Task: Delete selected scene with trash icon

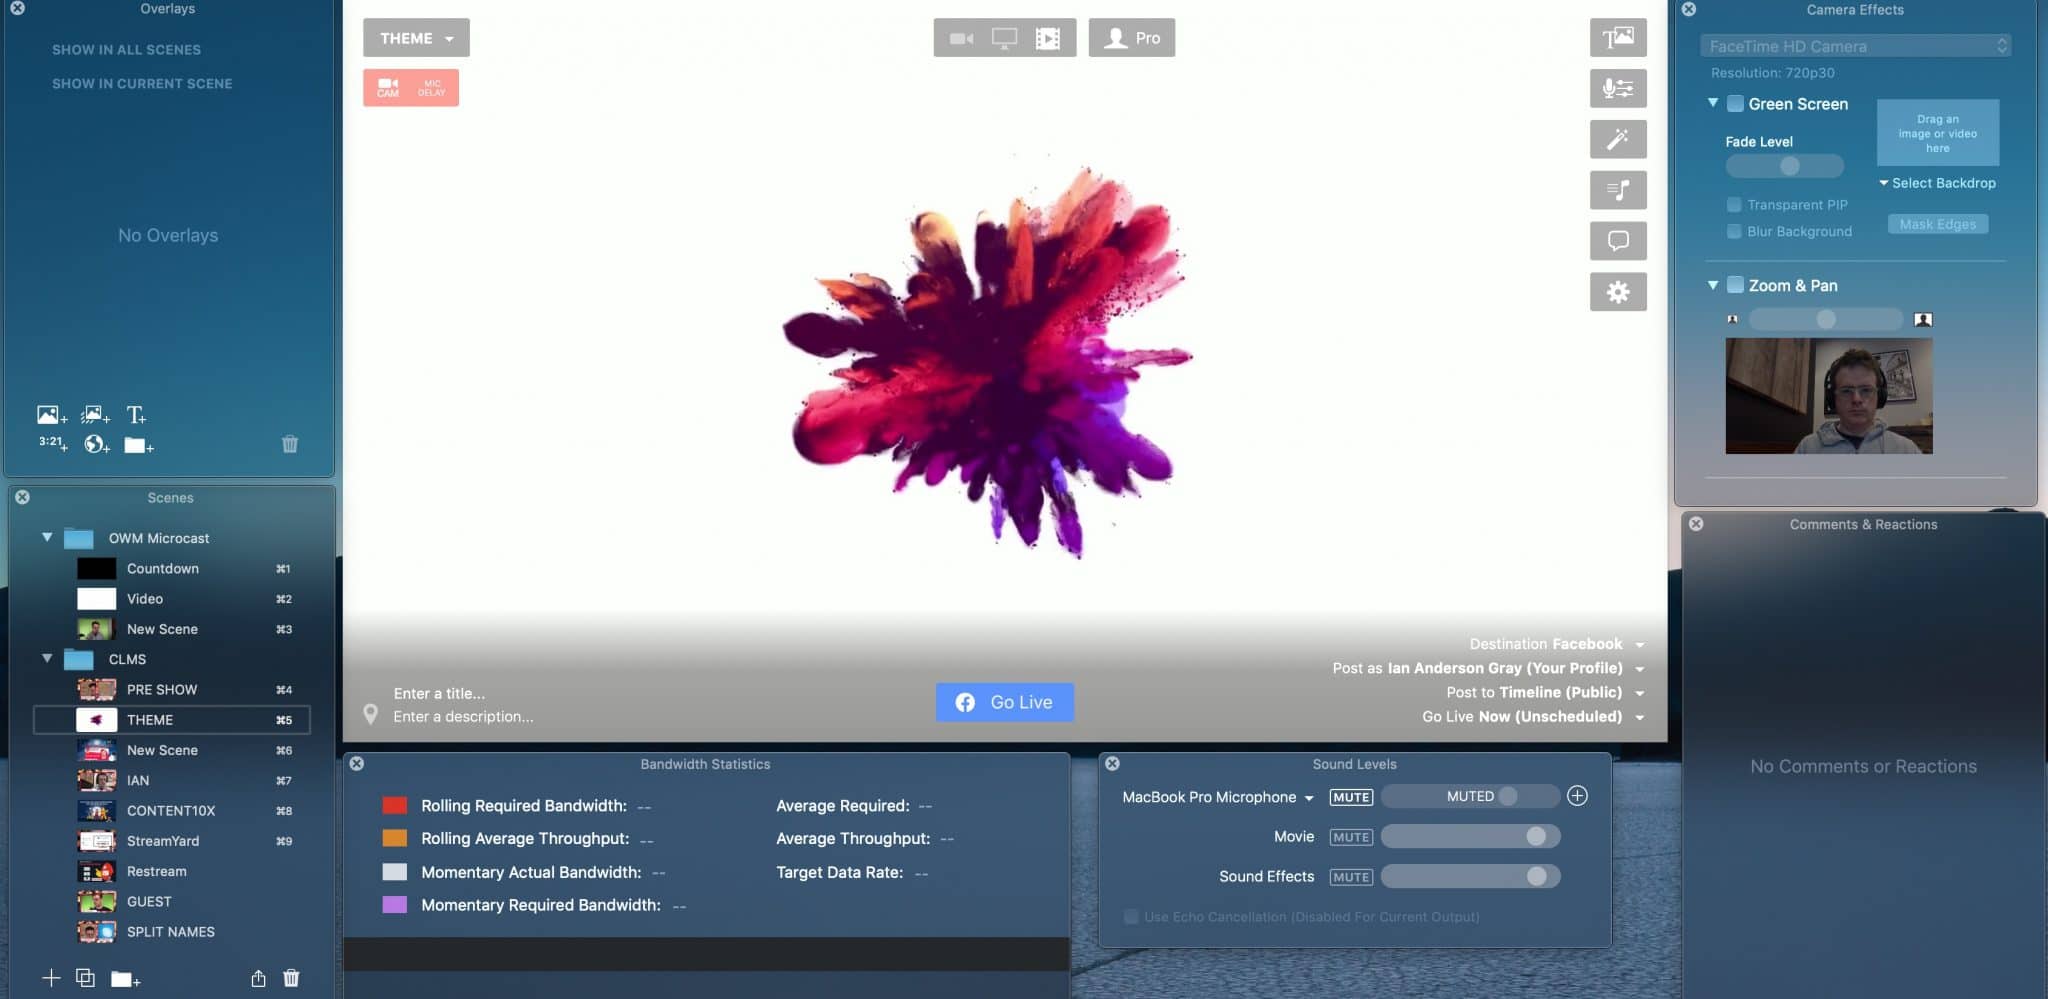Action: coord(291,978)
